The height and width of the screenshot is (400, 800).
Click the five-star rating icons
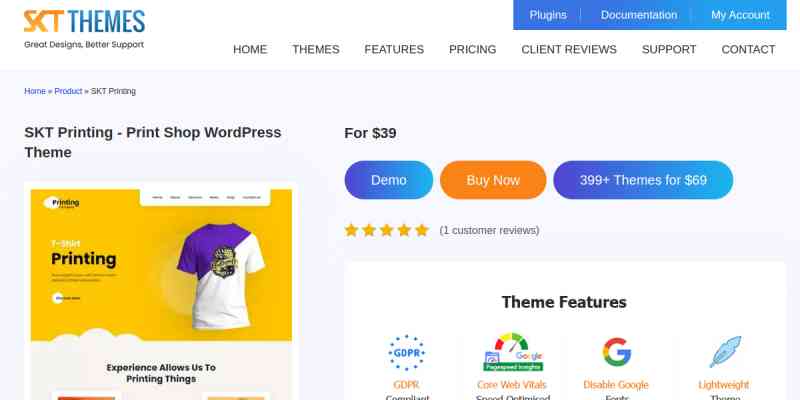pos(386,230)
